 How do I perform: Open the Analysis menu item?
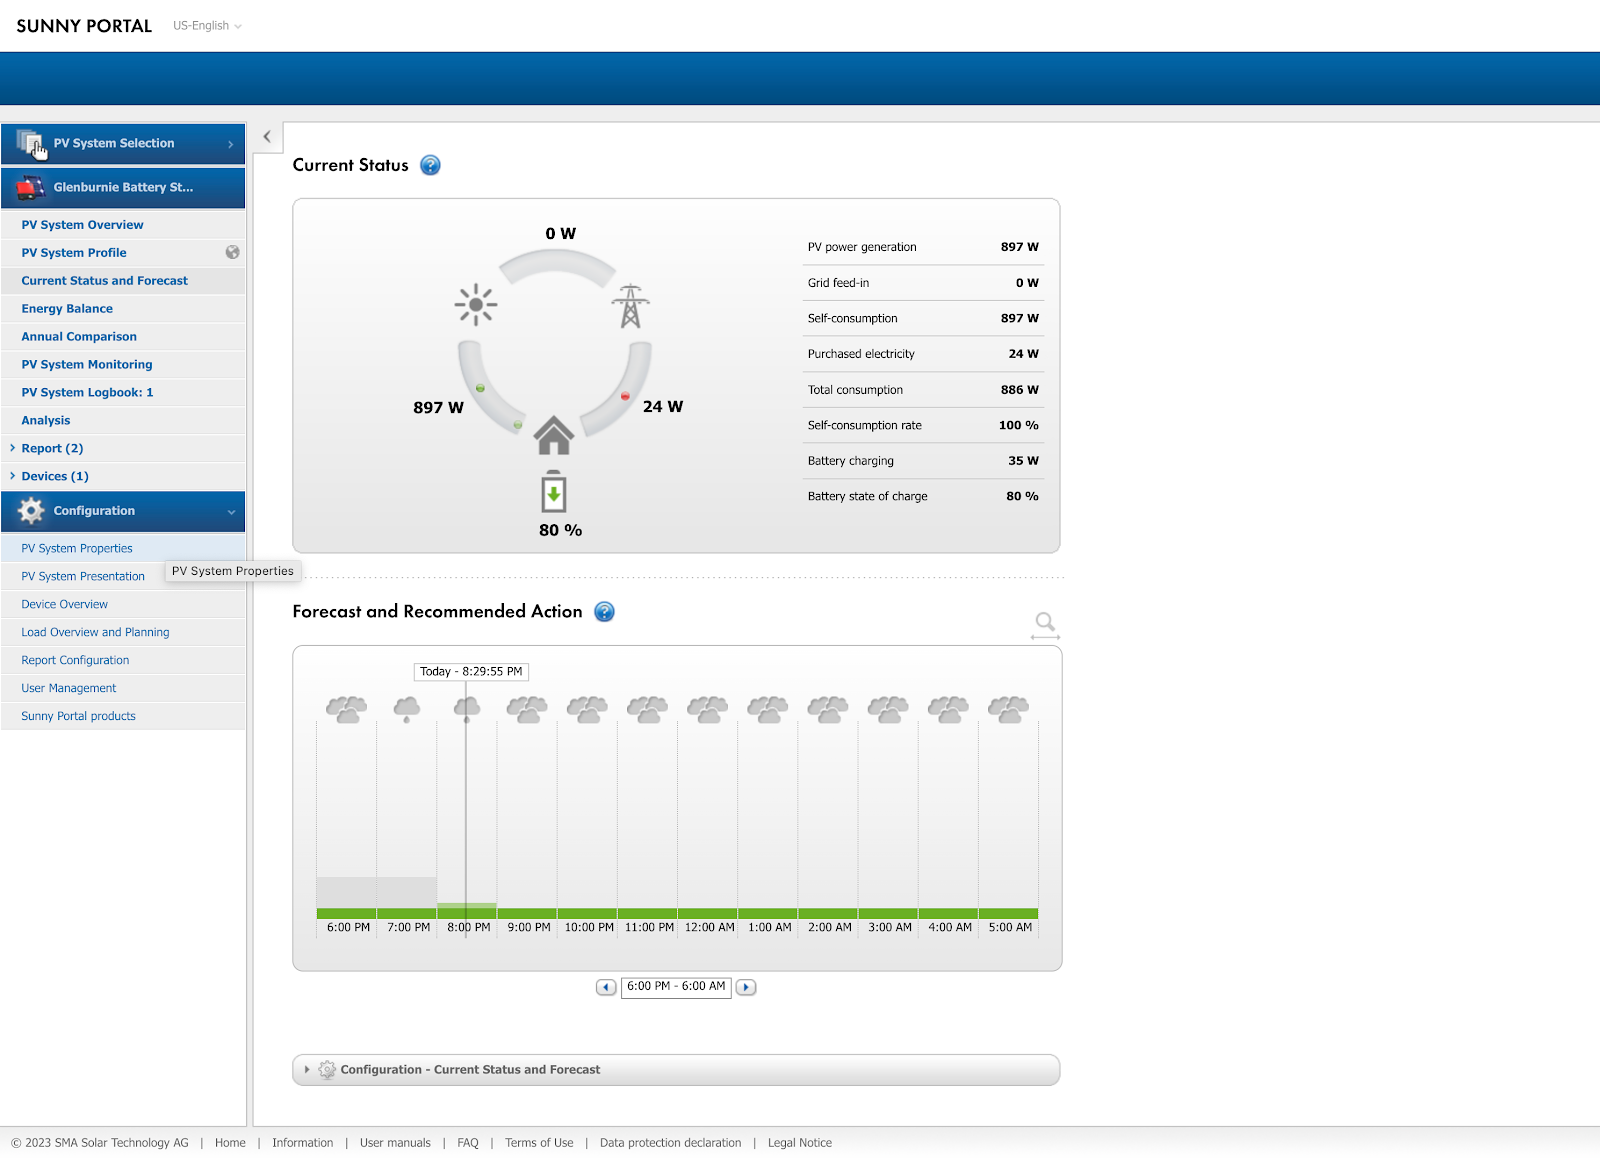[x=46, y=421]
